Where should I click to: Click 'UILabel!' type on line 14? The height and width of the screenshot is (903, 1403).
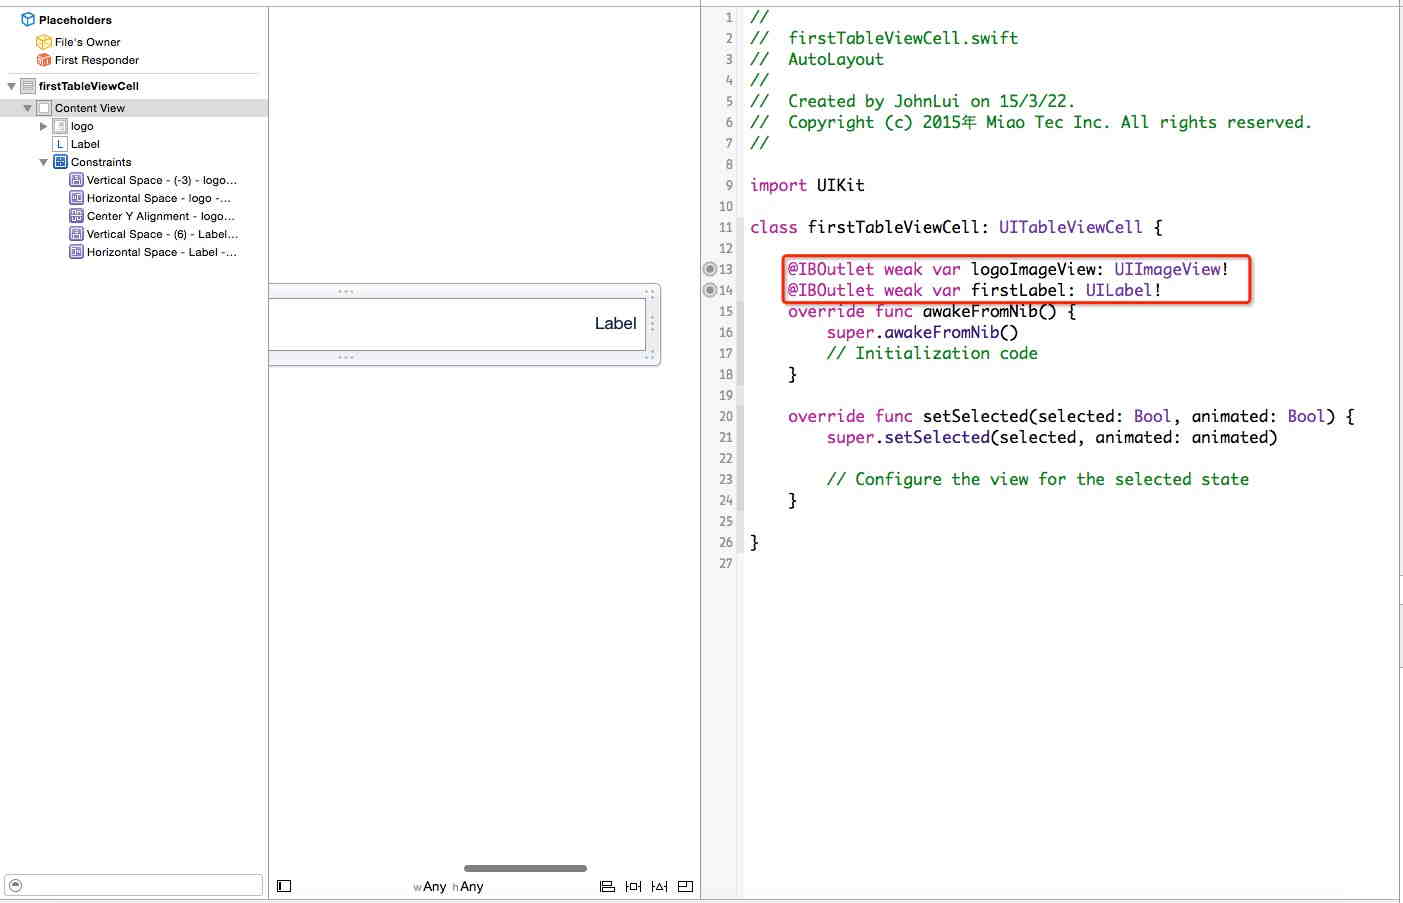[1123, 290]
